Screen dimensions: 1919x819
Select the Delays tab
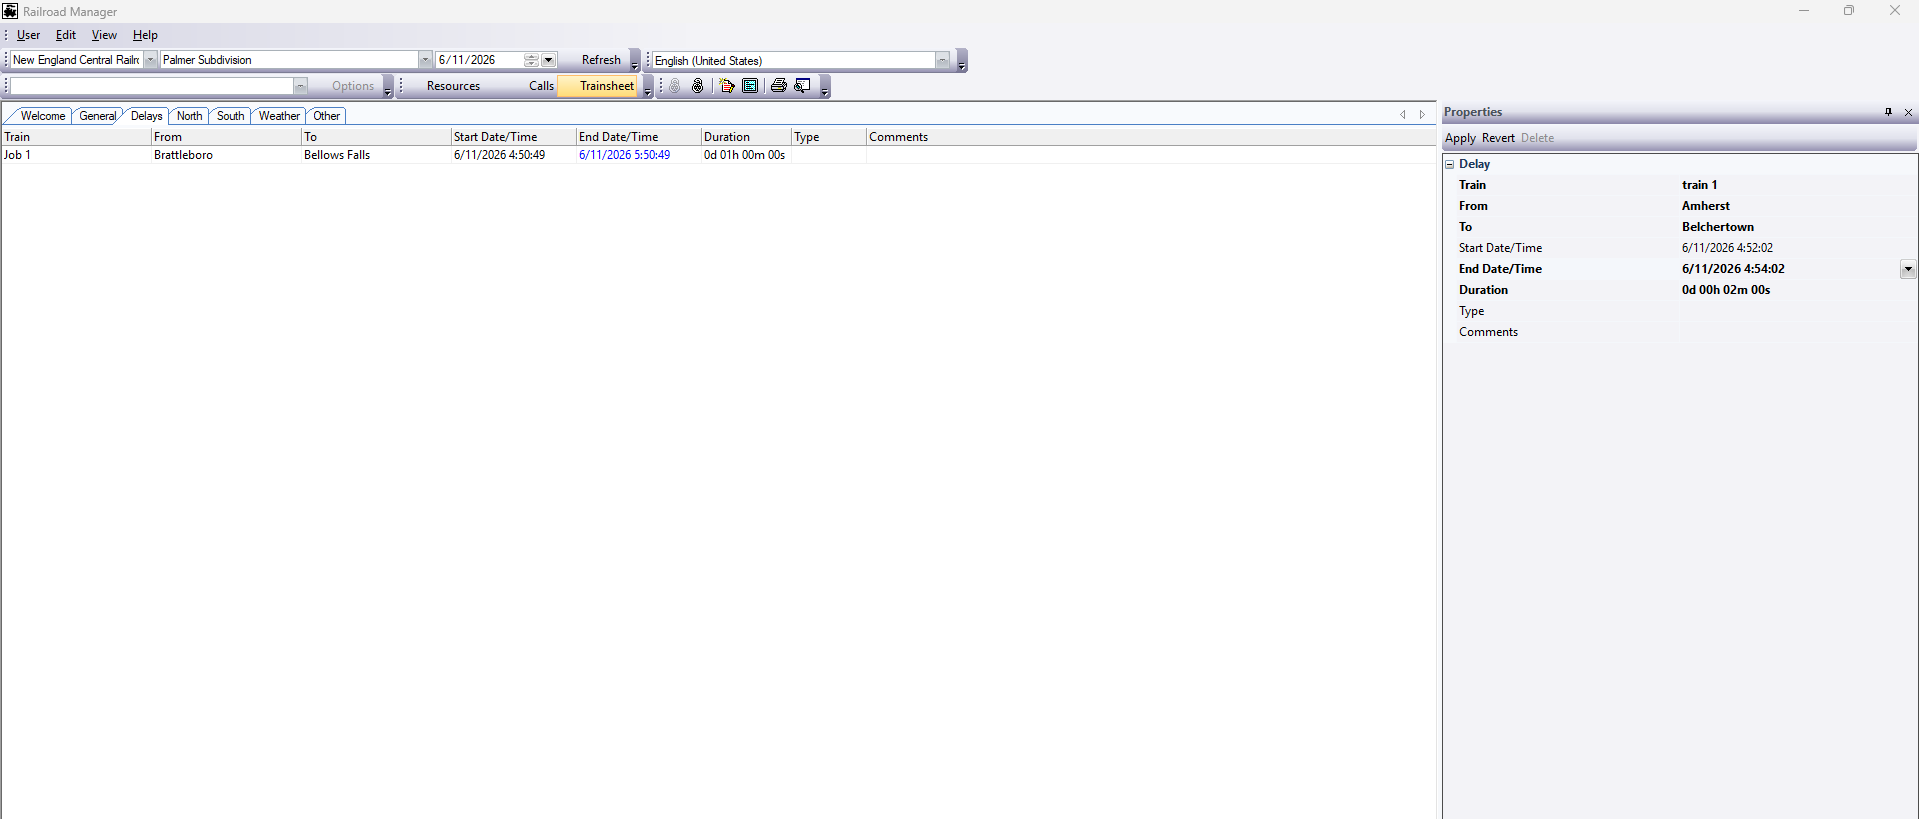pyautogui.click(x=146, y=116)
